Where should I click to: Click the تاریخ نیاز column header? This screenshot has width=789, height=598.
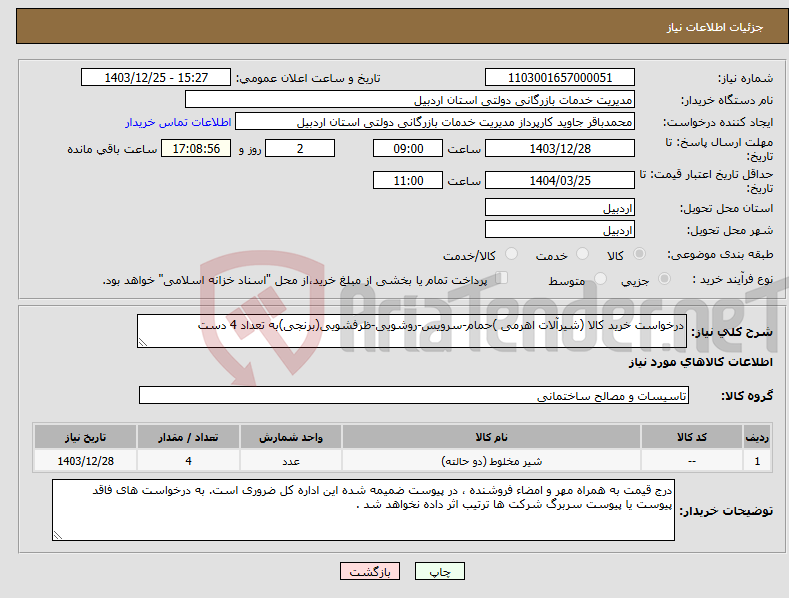click(86, 437)
